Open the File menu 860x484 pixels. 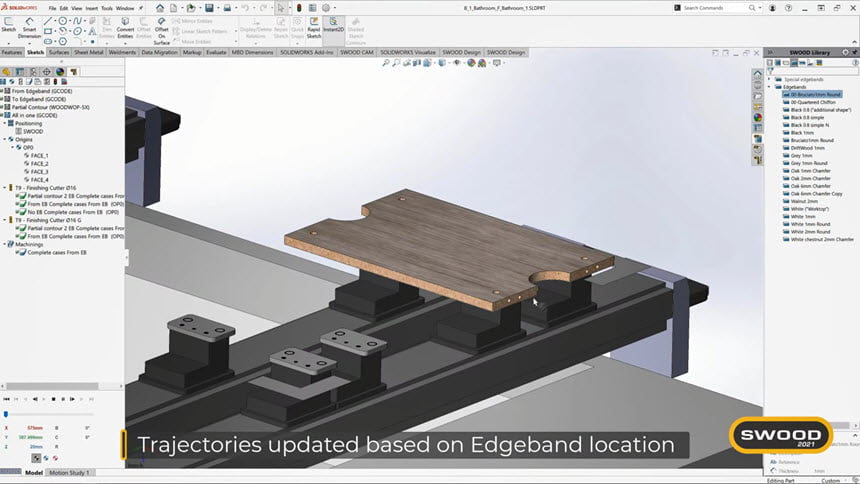[x=52, y=8]
